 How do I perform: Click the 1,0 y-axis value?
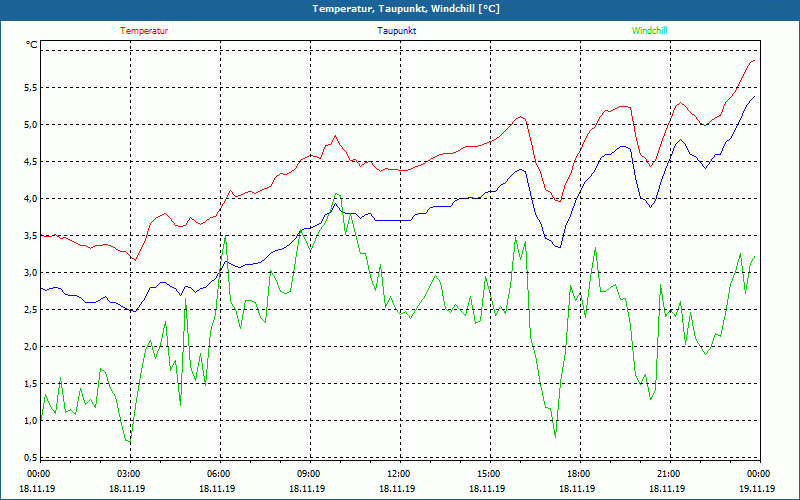(31, 420)
